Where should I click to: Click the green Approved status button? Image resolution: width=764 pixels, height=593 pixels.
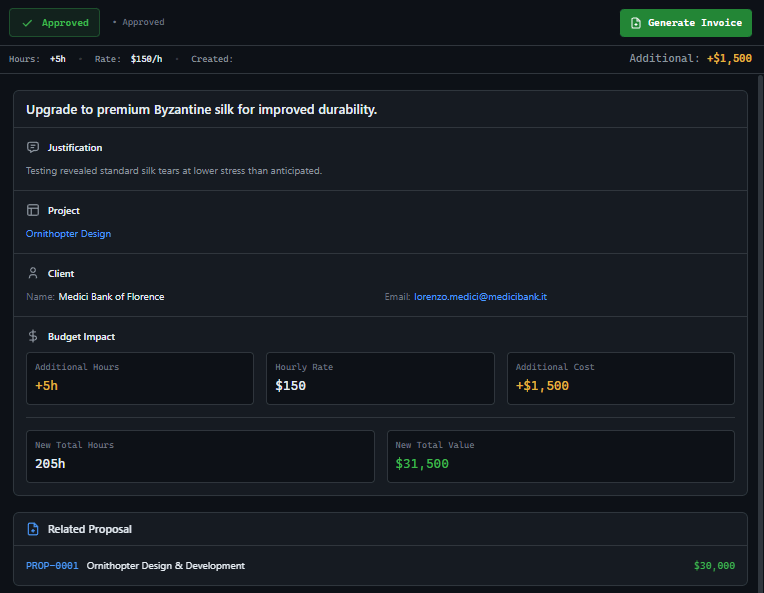point(54,23)
